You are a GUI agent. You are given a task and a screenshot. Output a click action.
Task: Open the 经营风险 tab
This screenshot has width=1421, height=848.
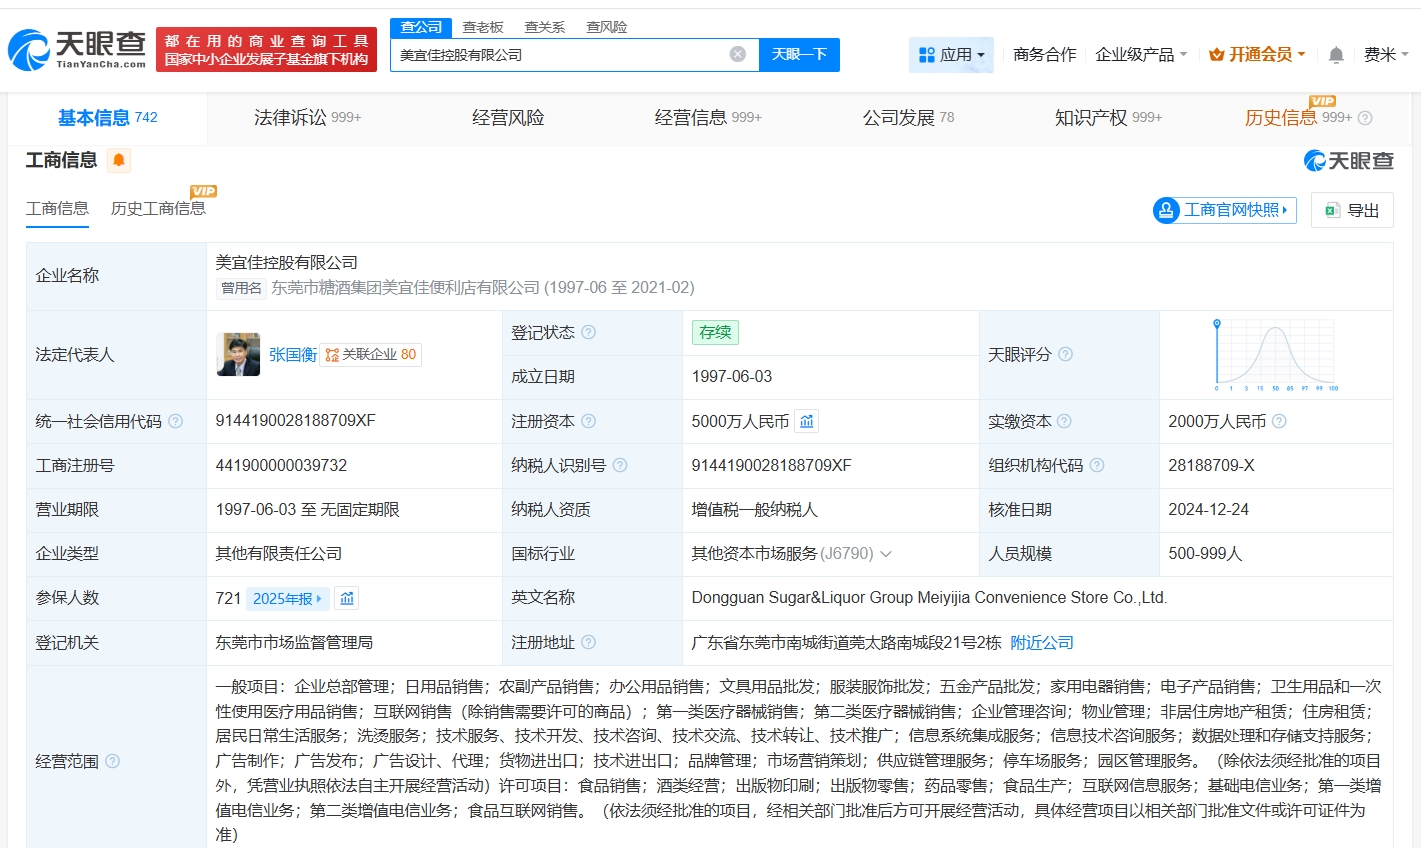(508, 118)
